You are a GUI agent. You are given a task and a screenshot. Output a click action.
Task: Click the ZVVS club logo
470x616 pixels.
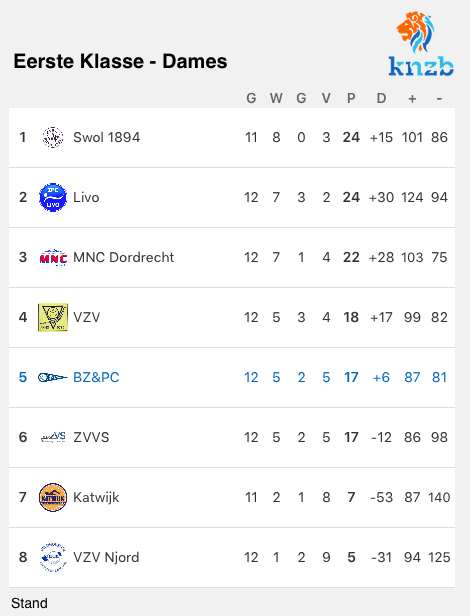[x=53, y=437]
